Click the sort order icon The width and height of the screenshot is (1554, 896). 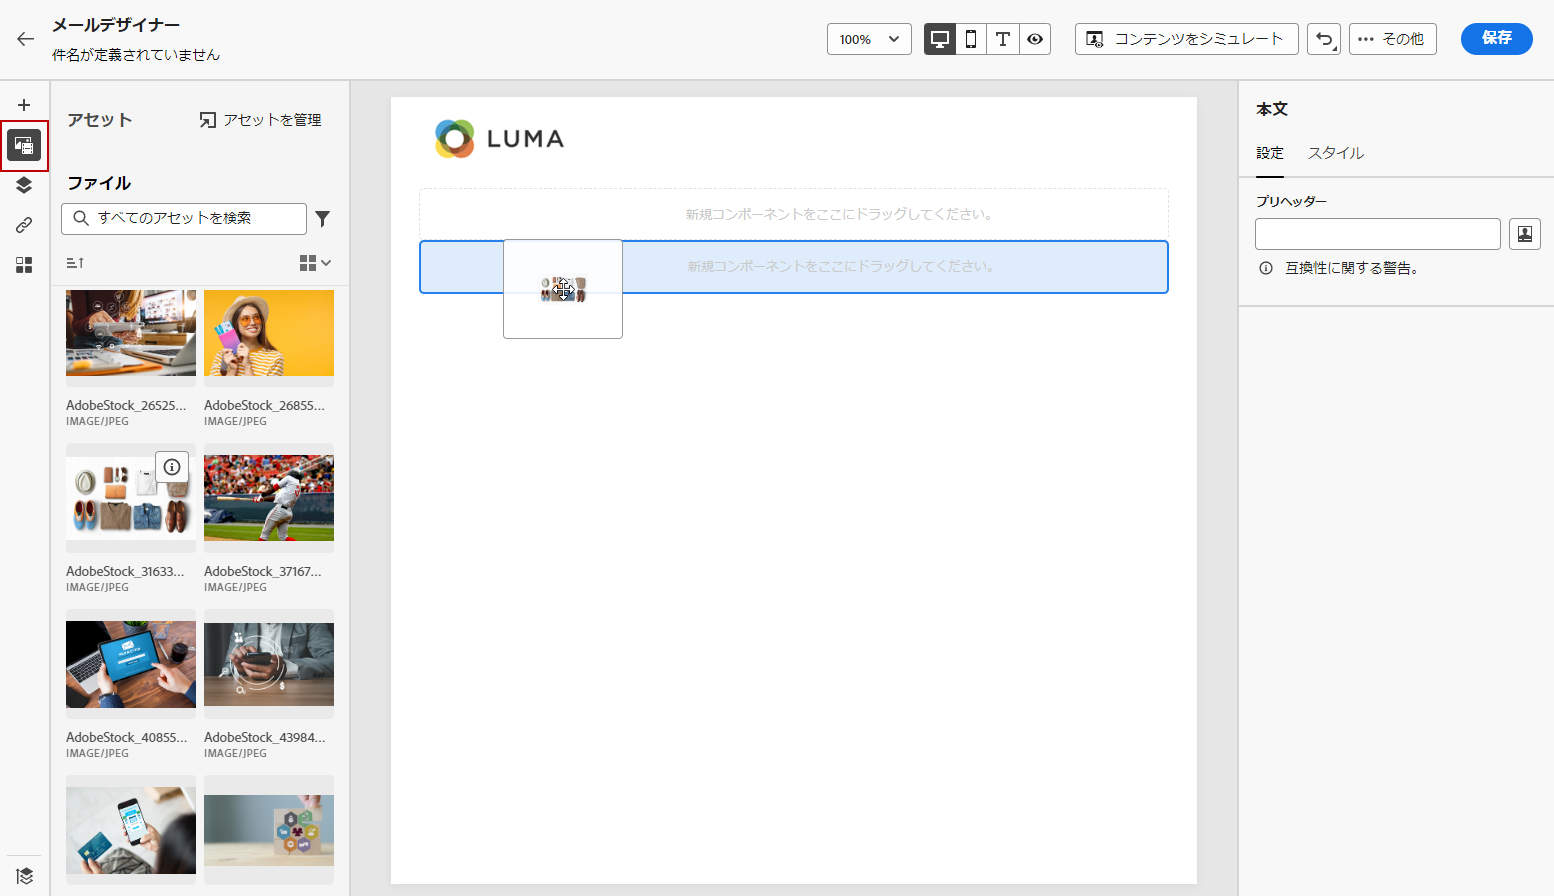[75, 263]
